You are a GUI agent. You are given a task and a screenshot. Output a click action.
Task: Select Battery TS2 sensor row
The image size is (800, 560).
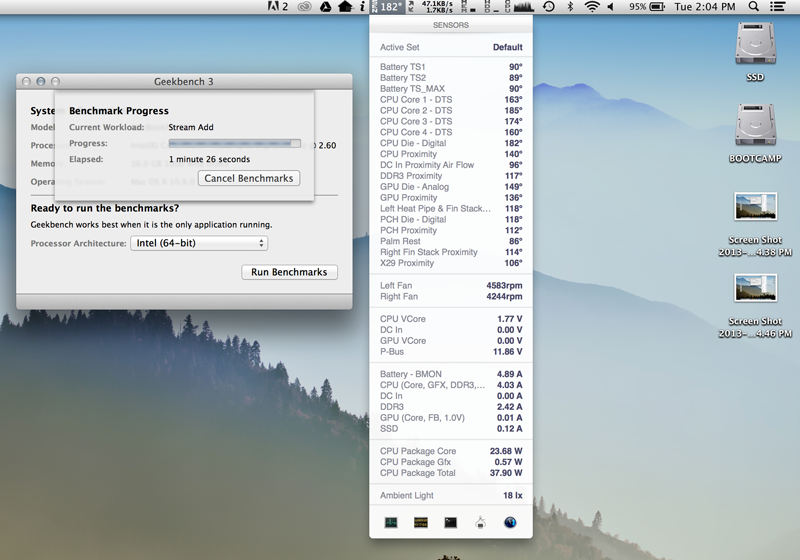pyautogui.click(x=451, y=78)
